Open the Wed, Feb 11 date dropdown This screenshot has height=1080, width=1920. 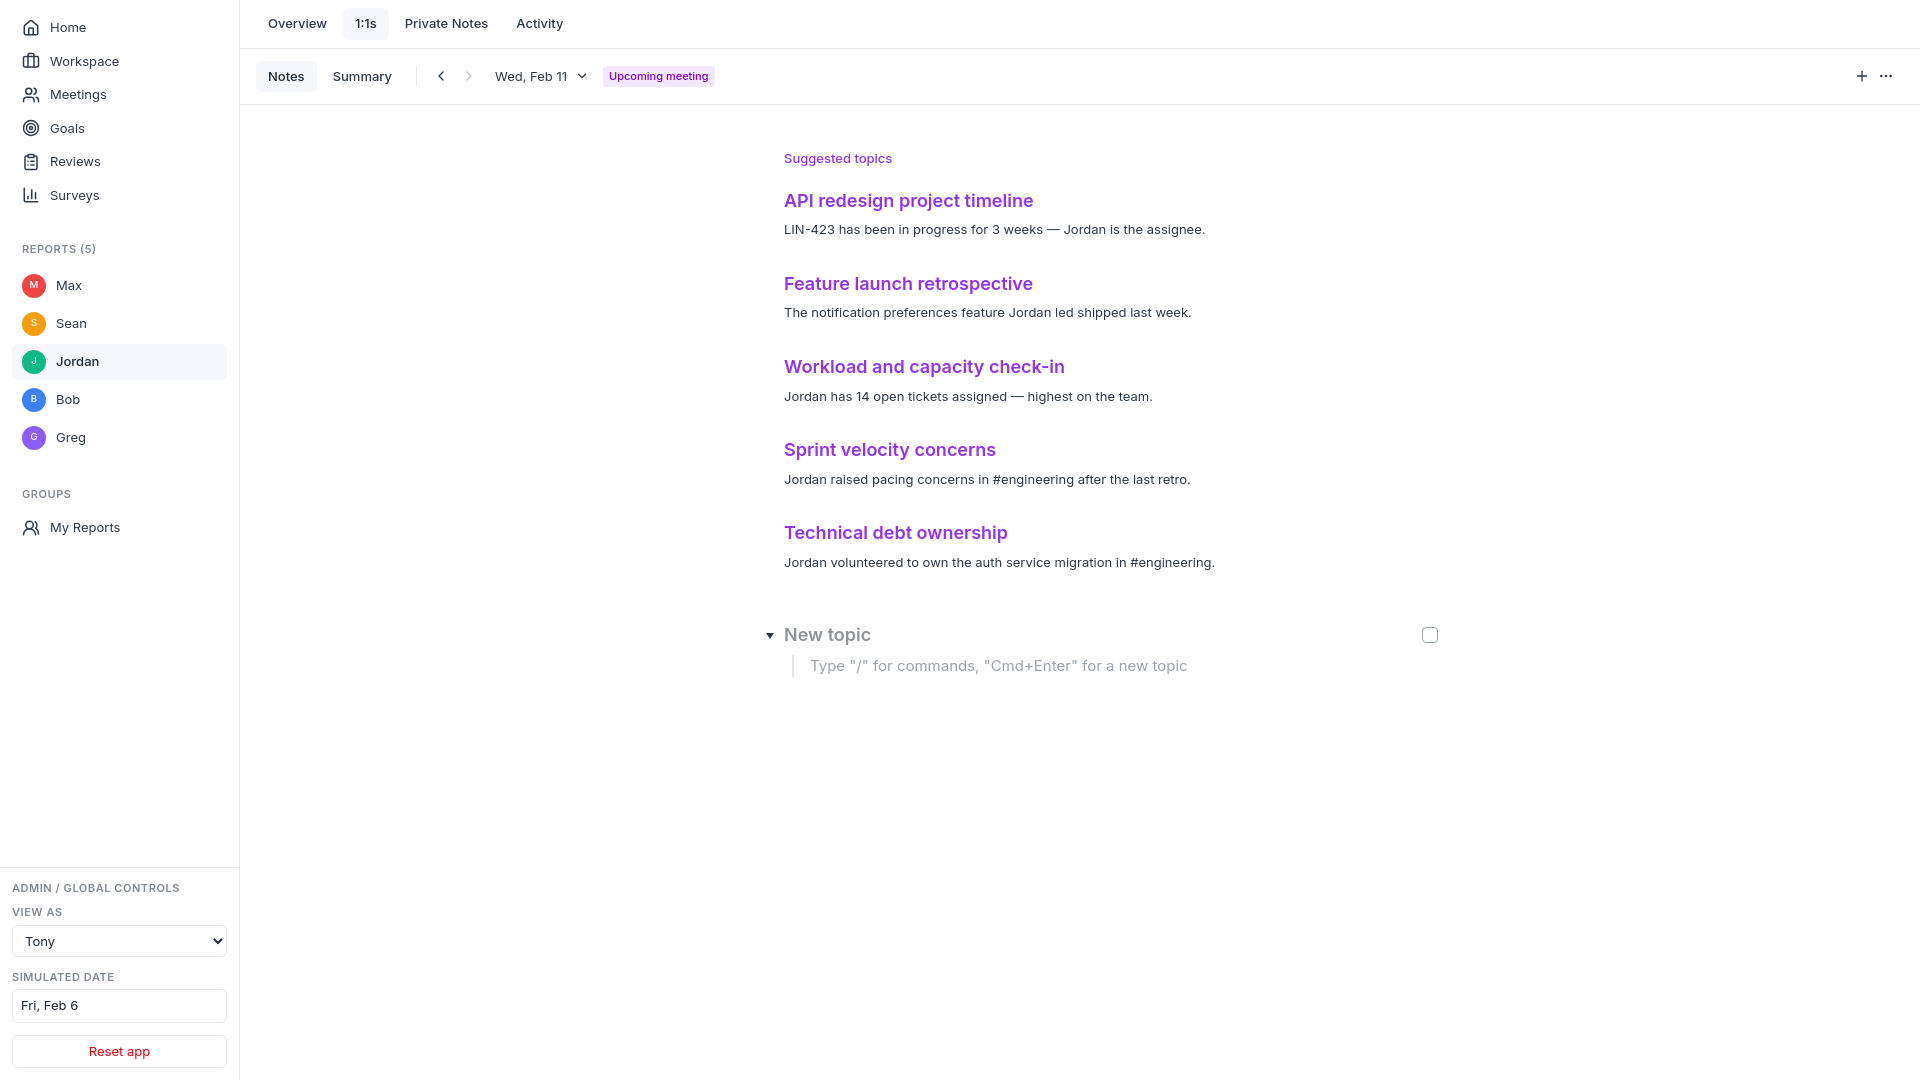pos(540,76)
